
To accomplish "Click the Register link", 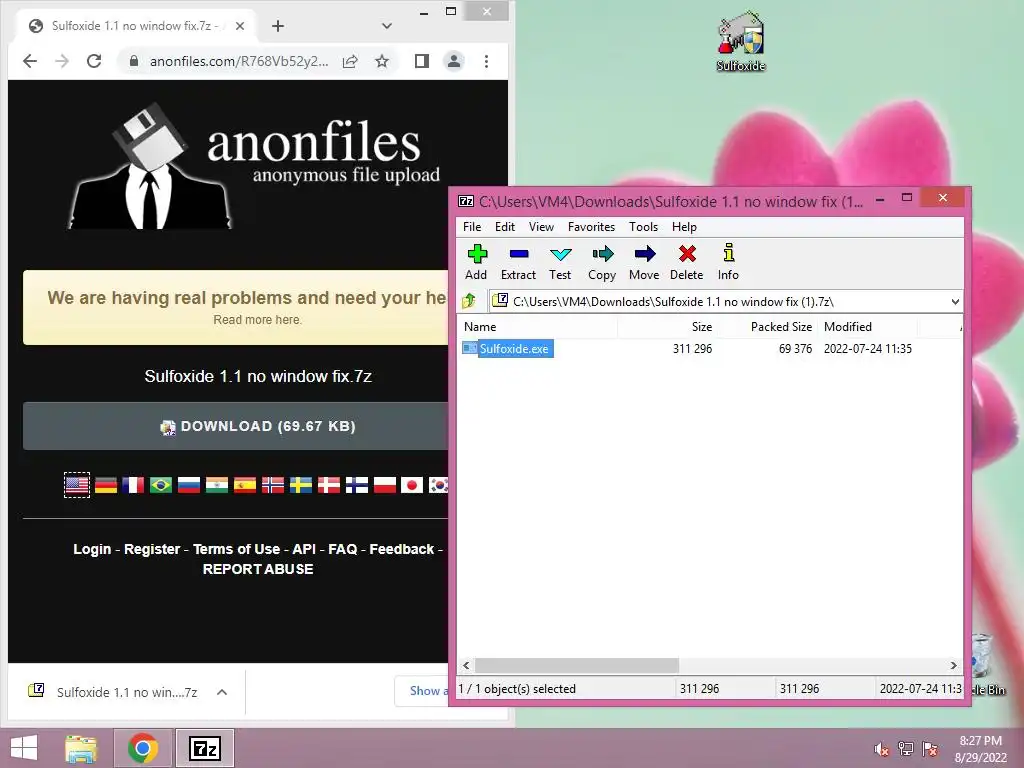I will [x=152, y=549].
